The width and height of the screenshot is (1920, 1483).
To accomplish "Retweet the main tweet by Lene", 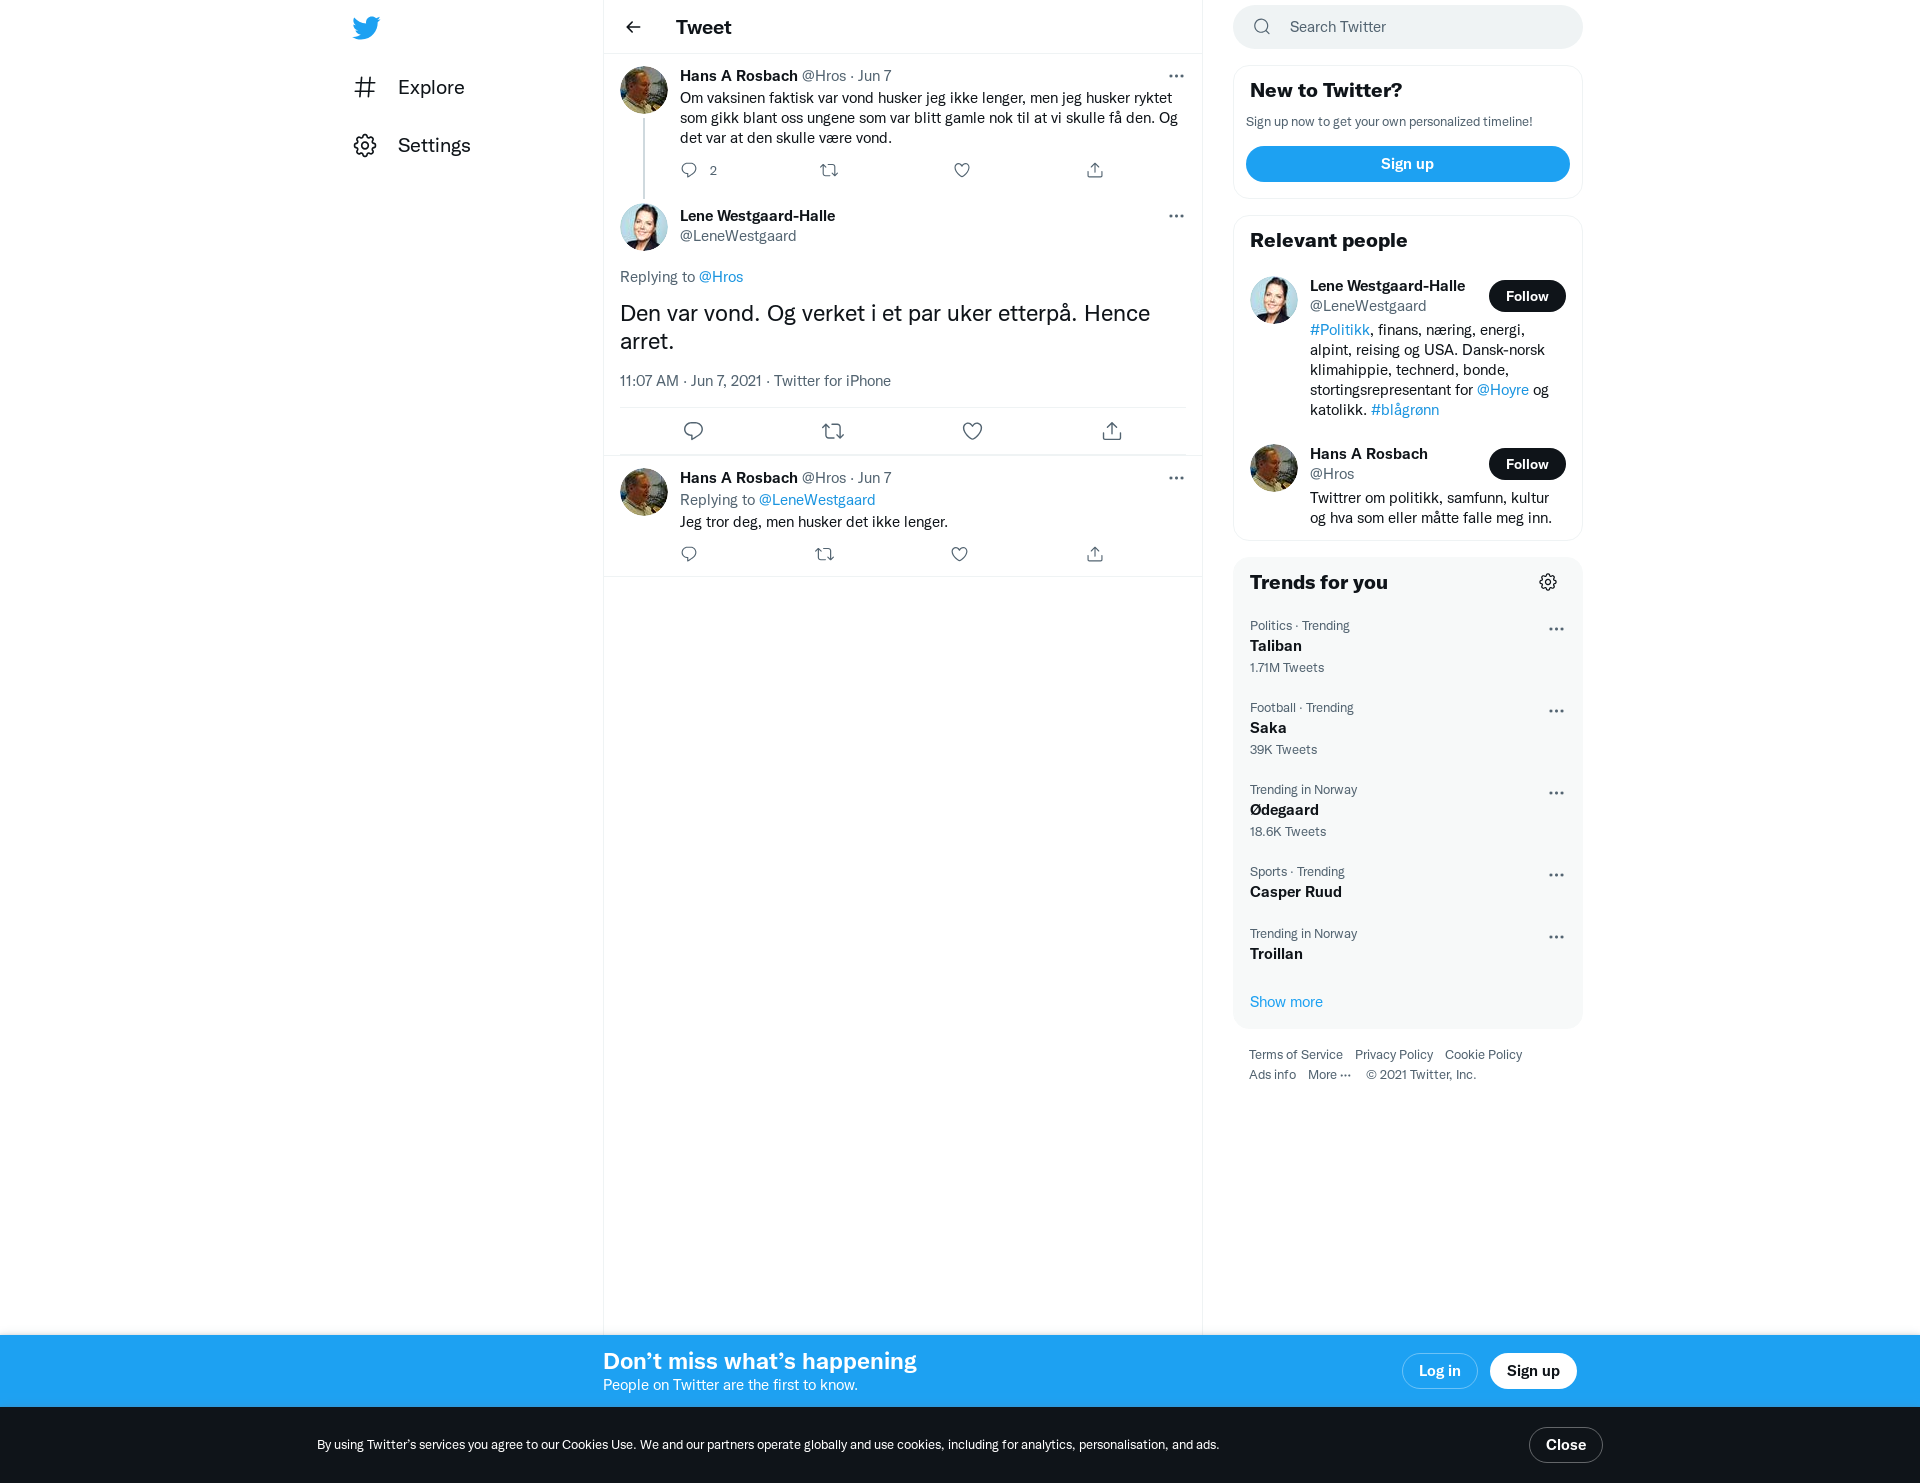I will pos(833,431).
